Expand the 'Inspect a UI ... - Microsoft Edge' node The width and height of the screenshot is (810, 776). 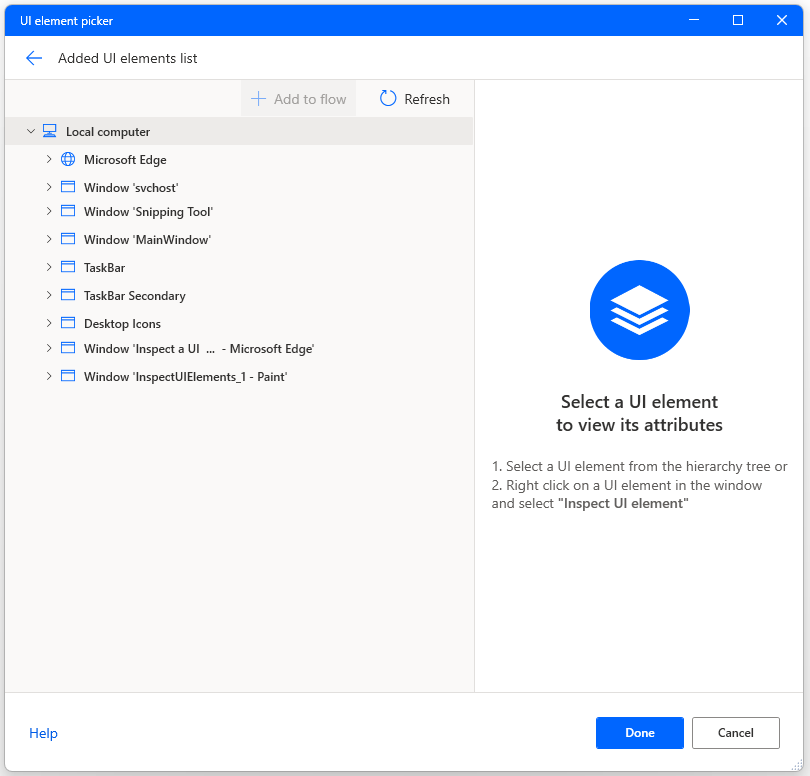pyautogui.click(x=49, y=348)
